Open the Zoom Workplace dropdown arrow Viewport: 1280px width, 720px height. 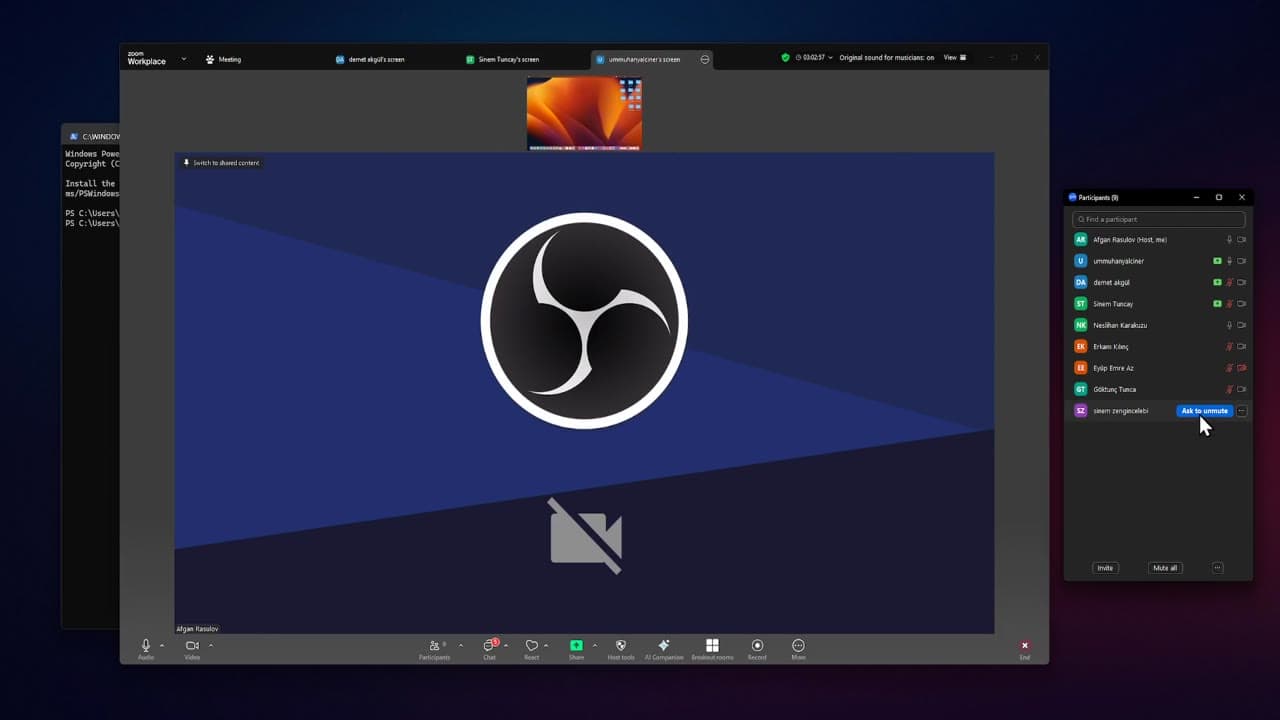184,59
